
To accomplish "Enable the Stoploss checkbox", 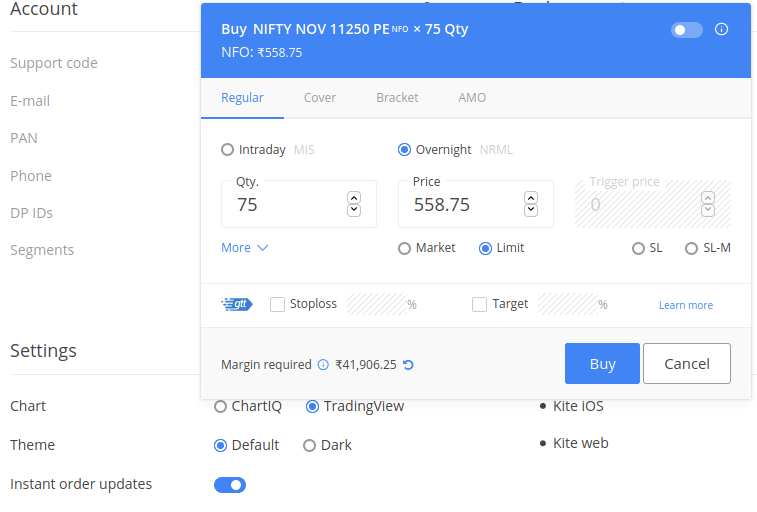I will (x=277, y=304).
